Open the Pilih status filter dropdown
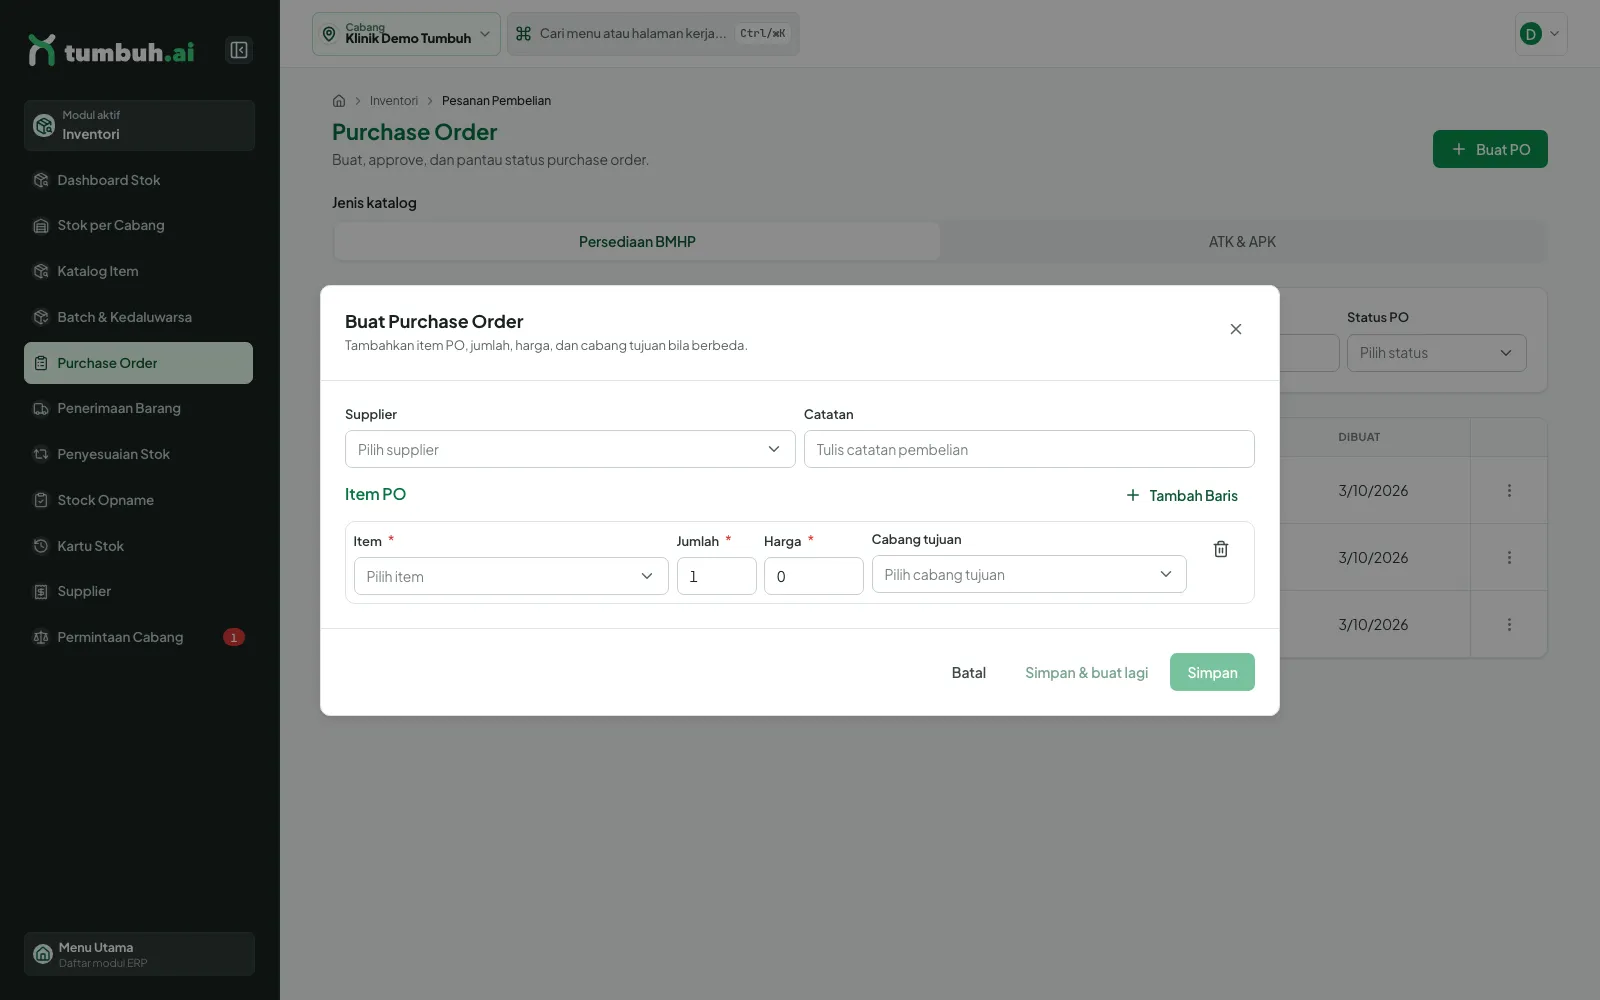1600x1000 pixels. point(1436,353)
